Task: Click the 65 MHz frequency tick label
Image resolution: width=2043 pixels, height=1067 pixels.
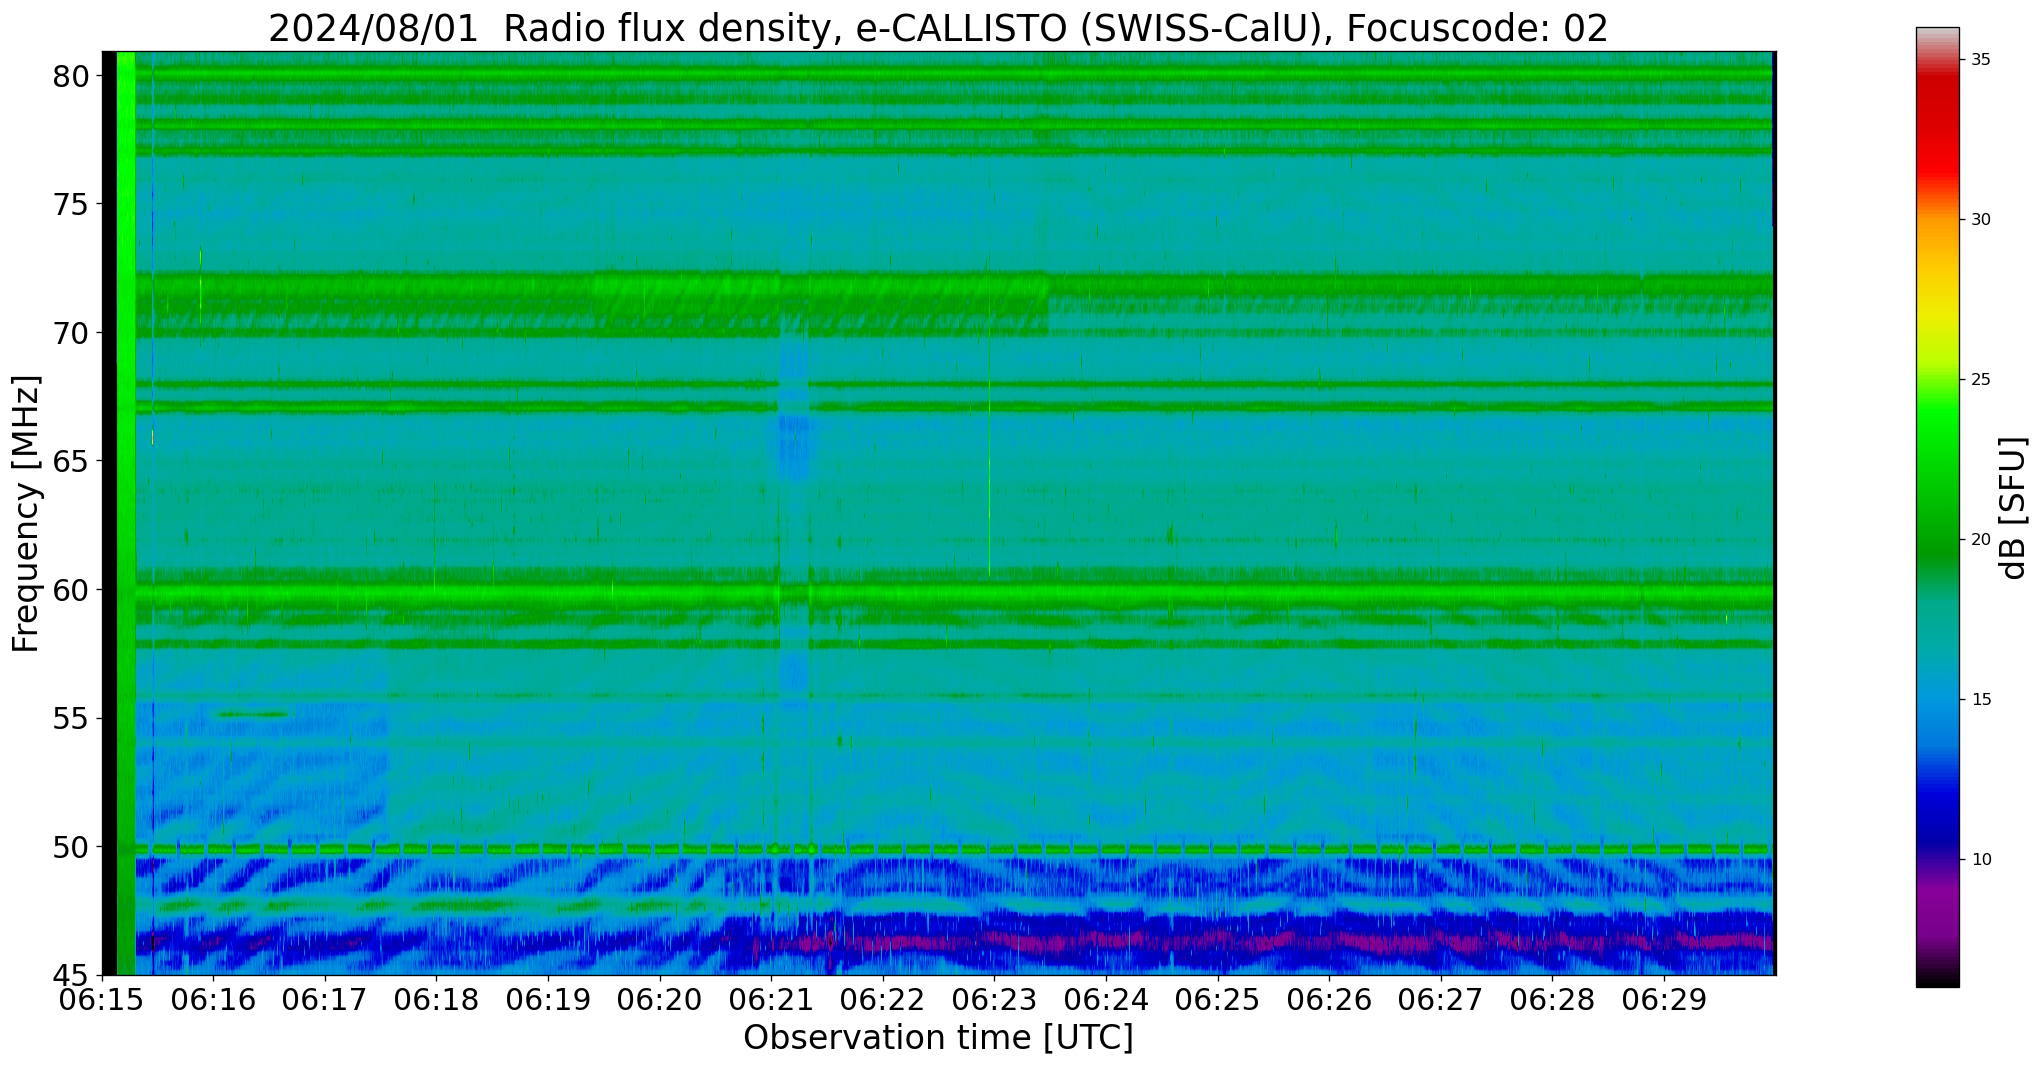Action: pyautogui.click(x=71, y=462)
